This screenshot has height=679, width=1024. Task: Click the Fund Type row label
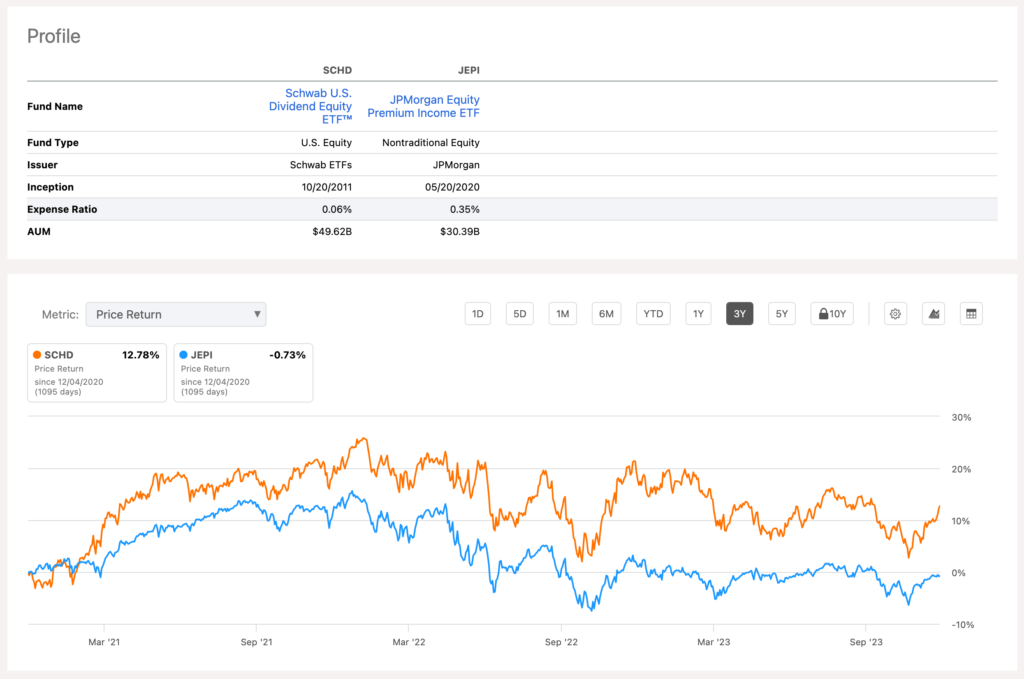(x=53, y=143)
